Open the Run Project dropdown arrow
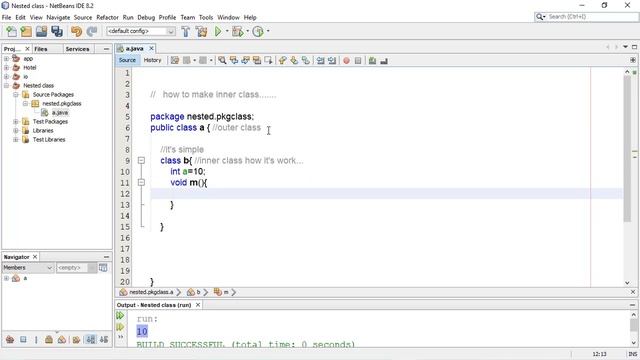Viewport: 640px width, 360px height. click(x=227, y=31)
